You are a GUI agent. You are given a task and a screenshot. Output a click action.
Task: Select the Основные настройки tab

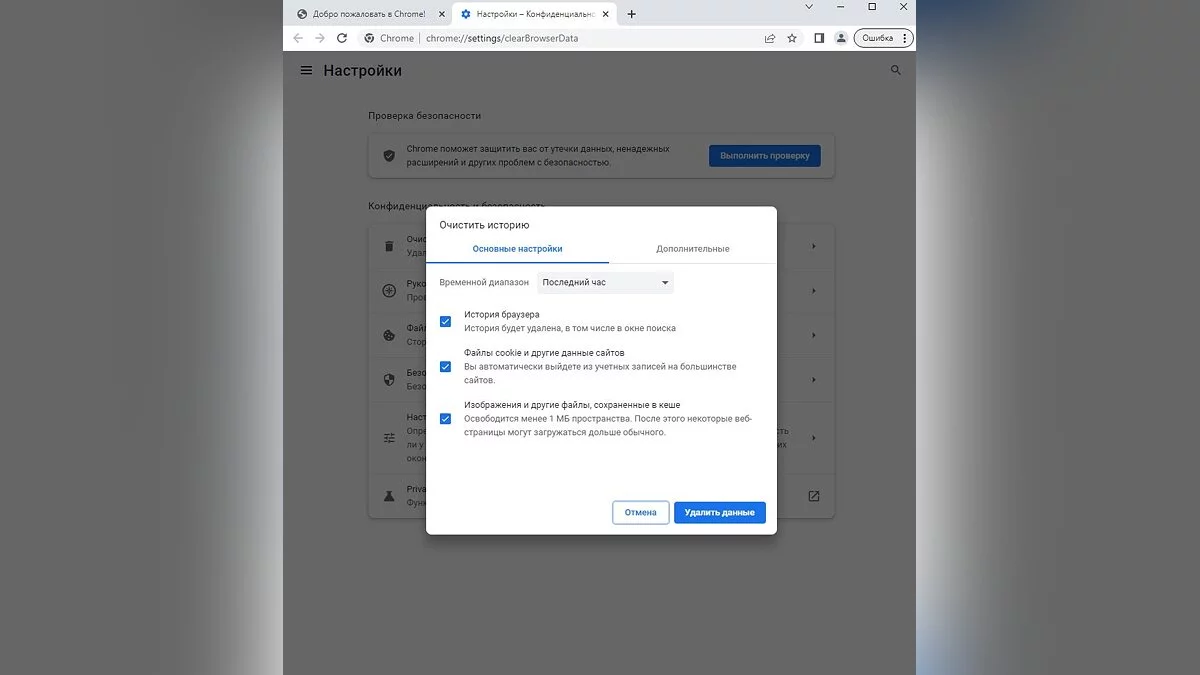pos(517,249)
